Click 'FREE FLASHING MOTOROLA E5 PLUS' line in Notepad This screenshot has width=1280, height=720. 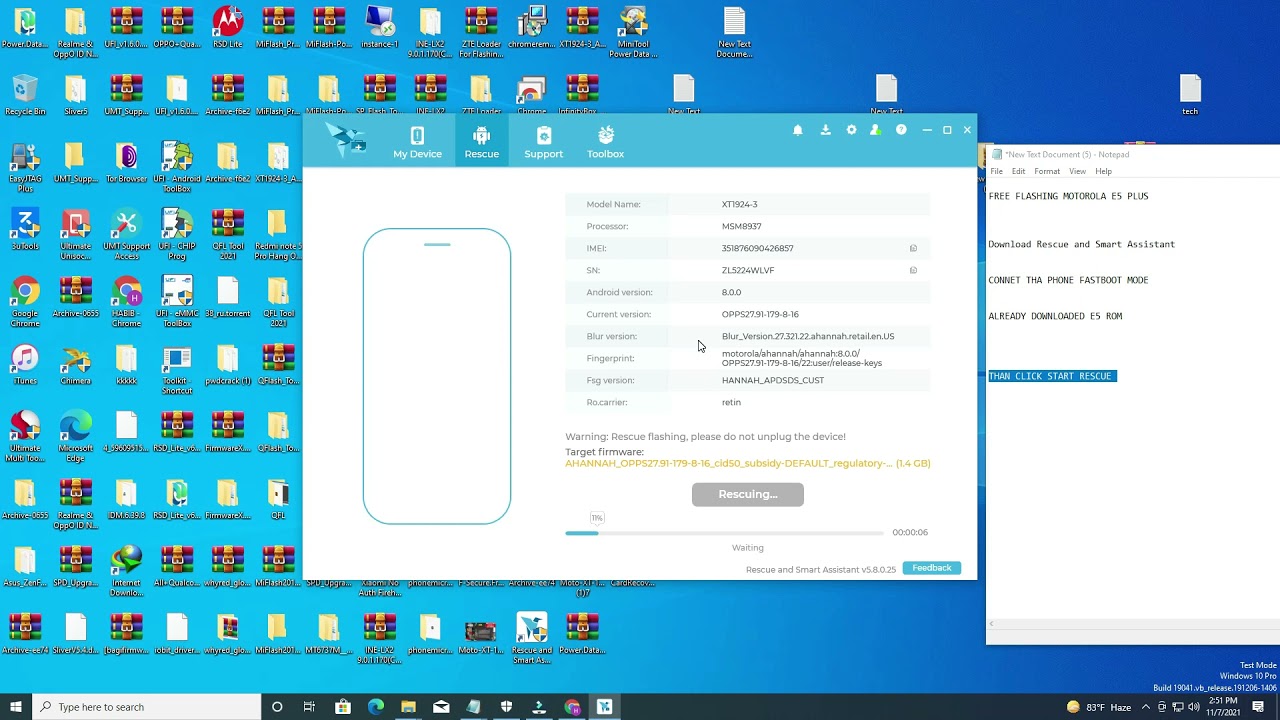coord(1068,196)
